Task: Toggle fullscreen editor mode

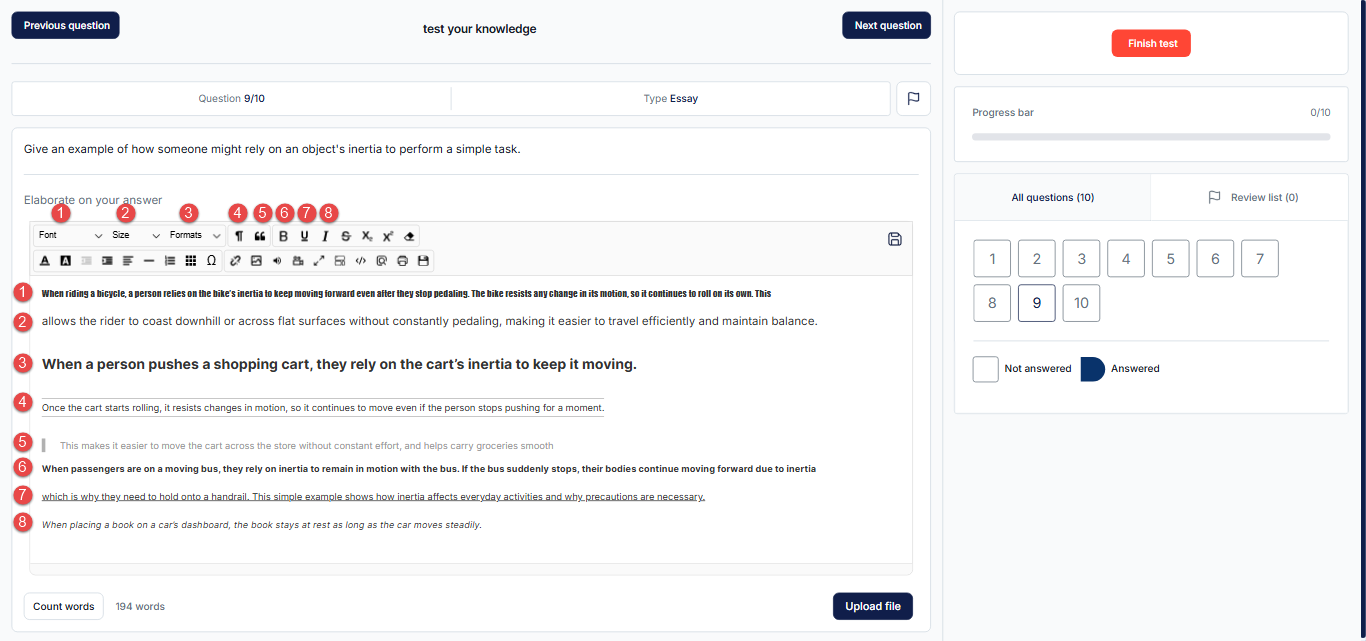Action: (x=319, y=261)
